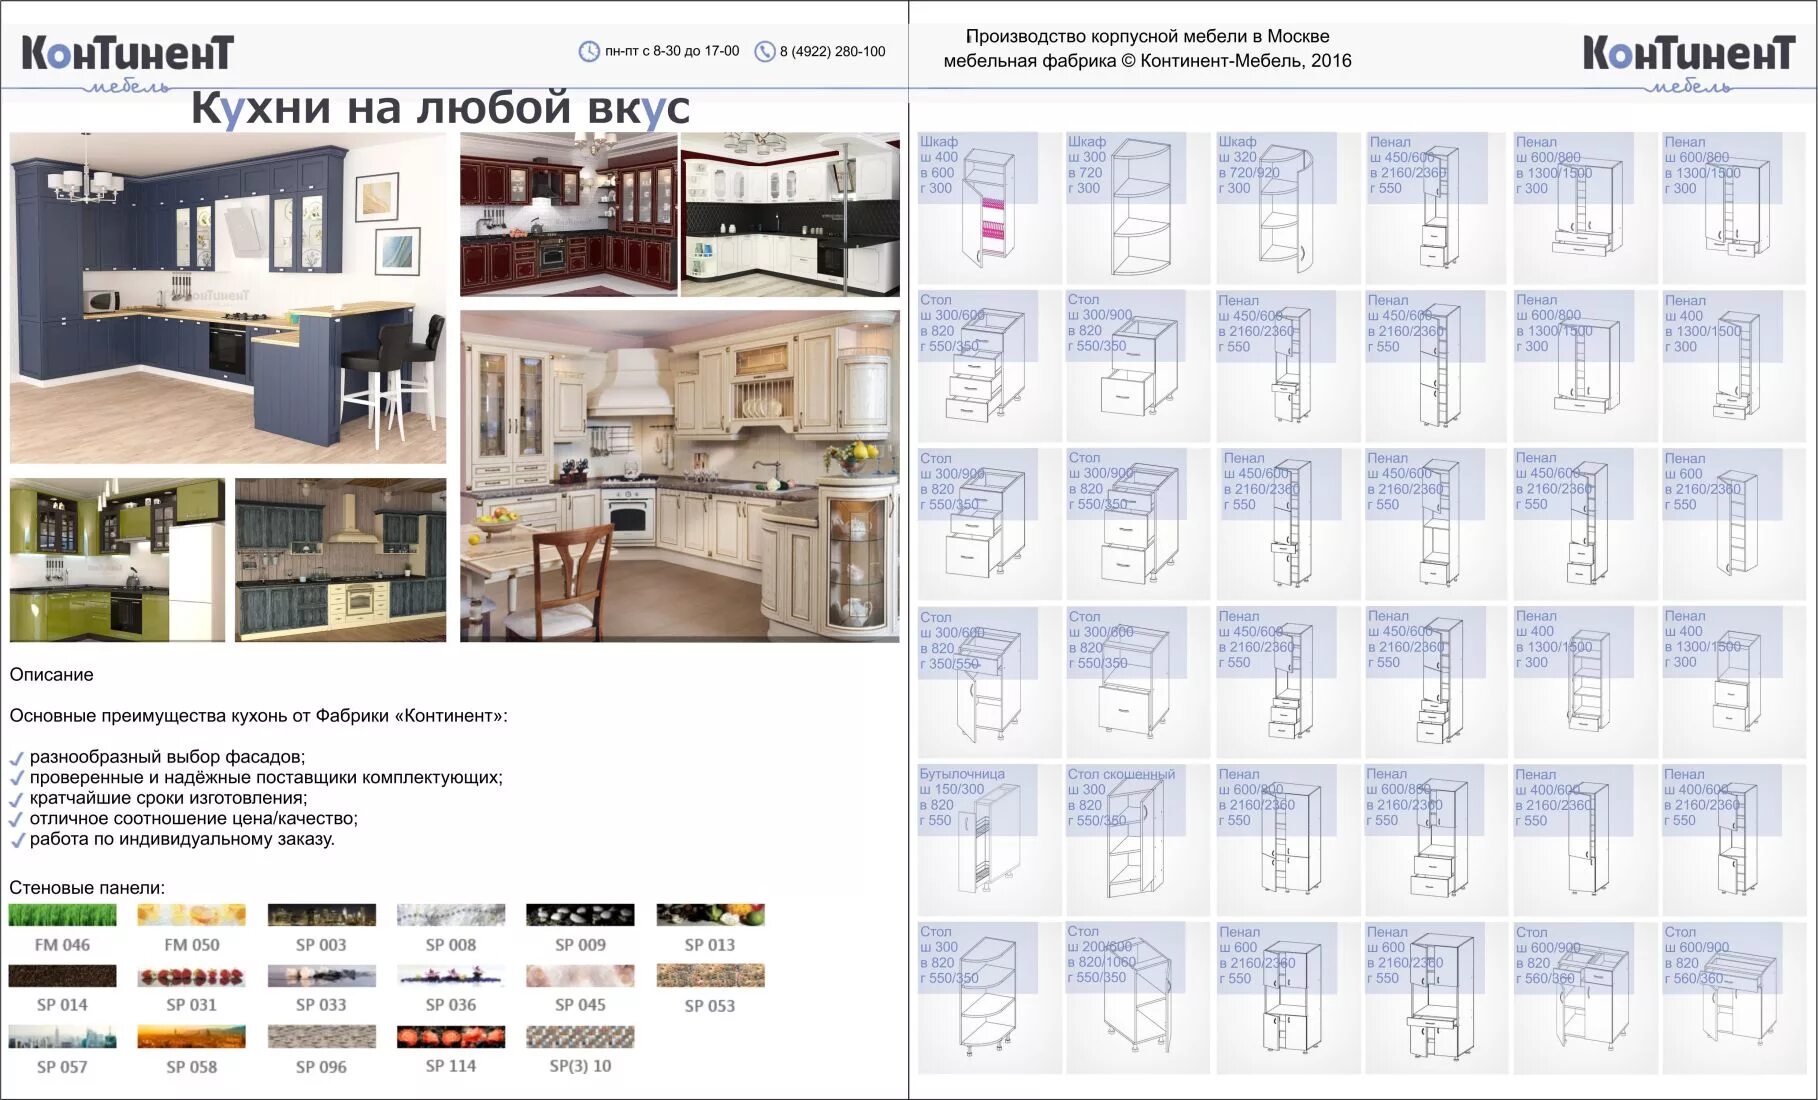Open the rounded Стол ш 300 corner shelf module

990,998
